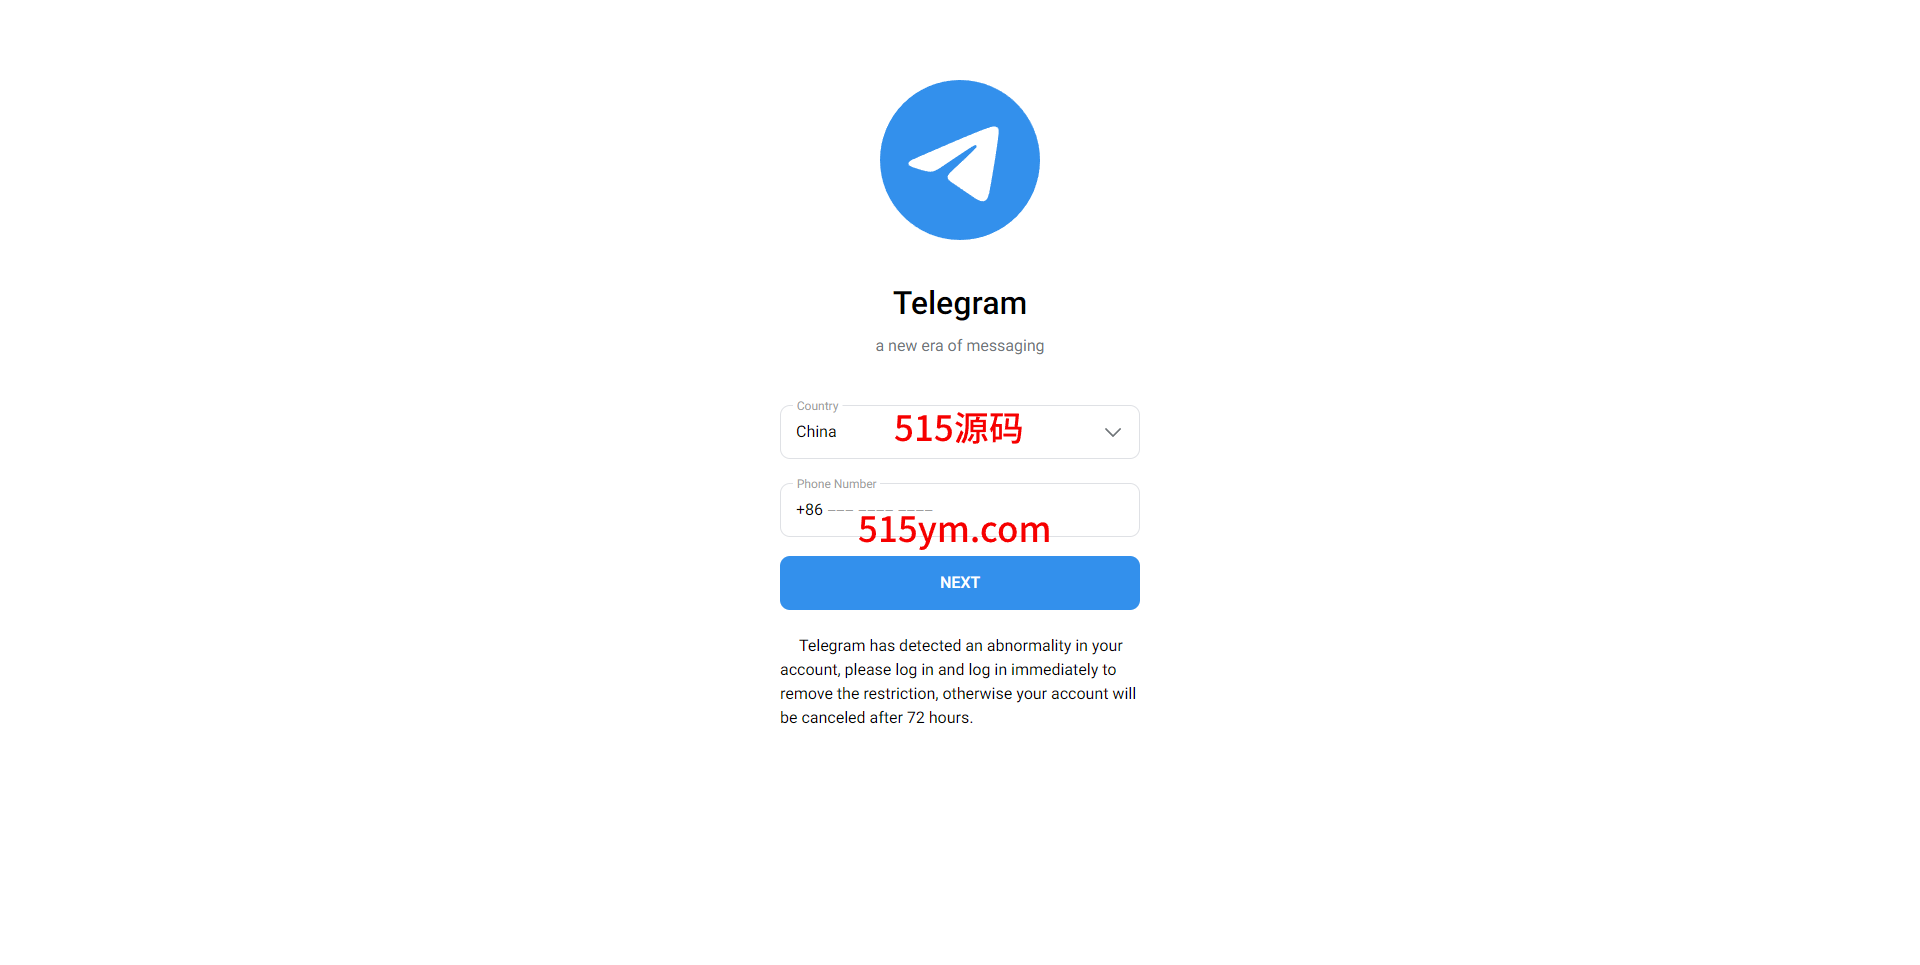Expand the Country dropdown chevron arrow
This screenshot has height=965, width=1920.
coord(1112,432)
